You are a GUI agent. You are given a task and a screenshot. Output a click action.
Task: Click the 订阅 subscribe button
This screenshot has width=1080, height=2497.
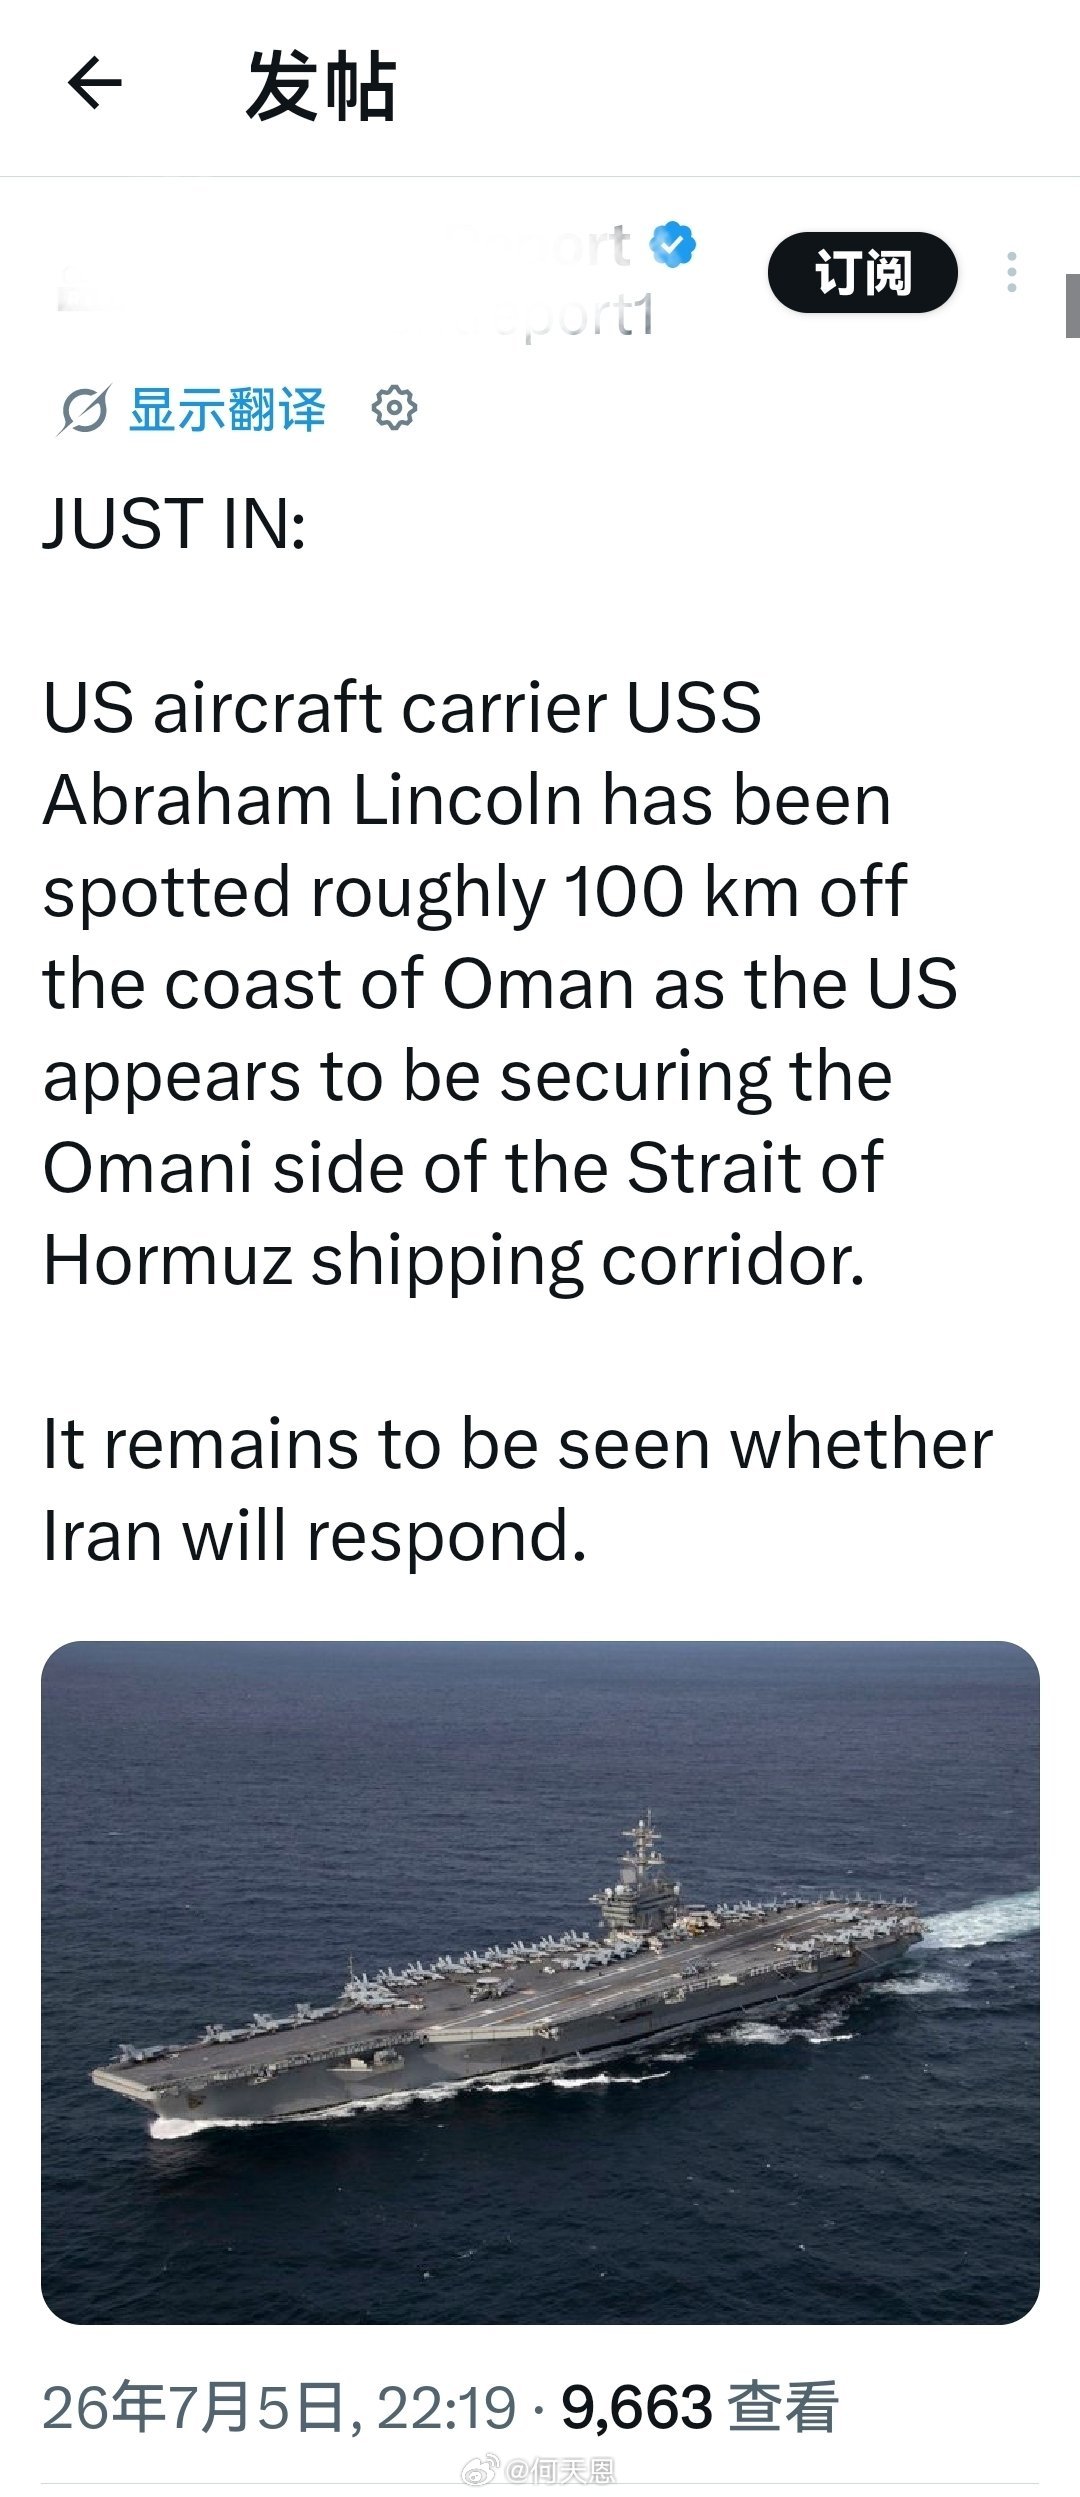coord(863,272)
